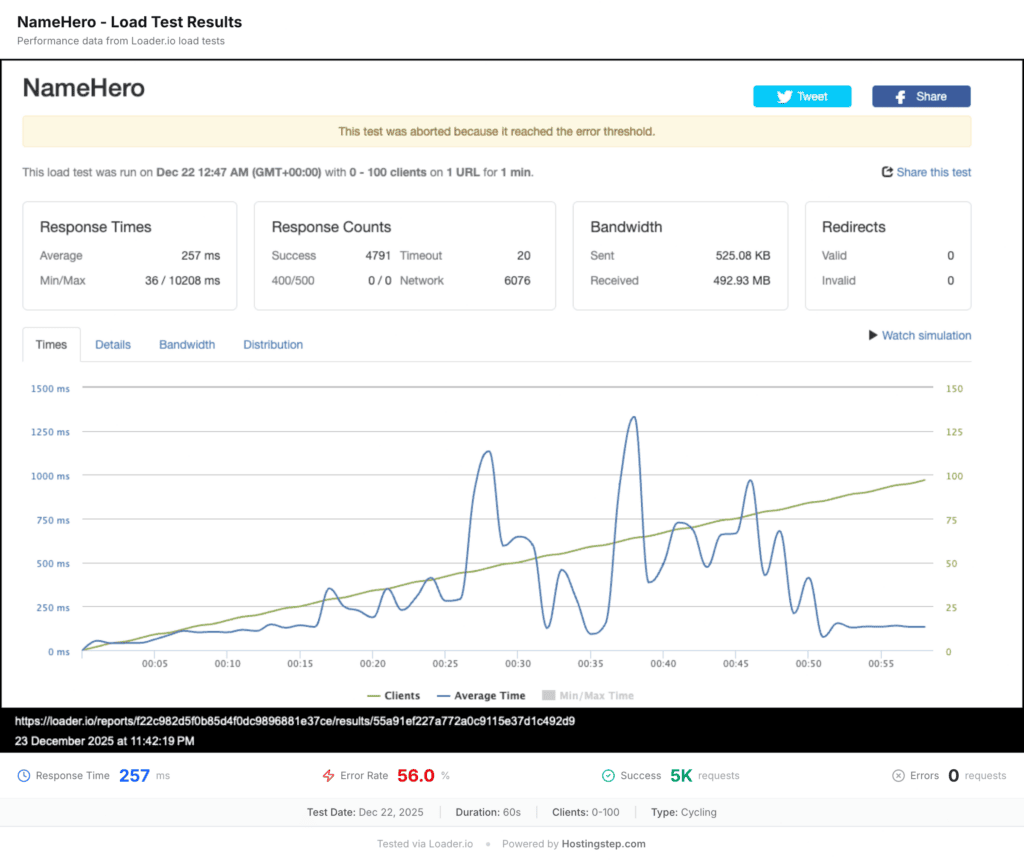Click the Twitter bird icon on Tweet button

tap(784, 97)
